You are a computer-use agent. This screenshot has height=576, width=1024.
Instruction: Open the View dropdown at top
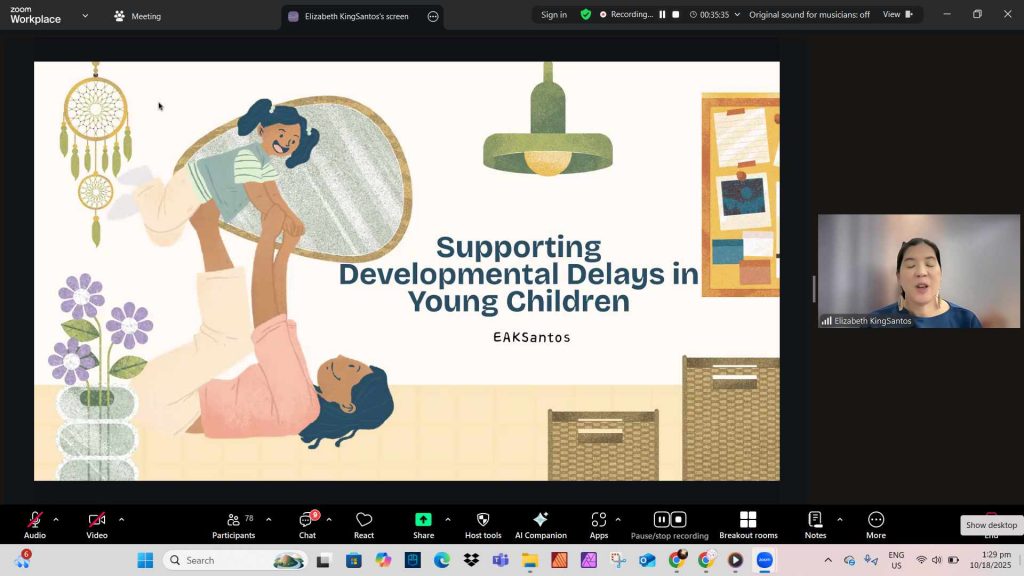(x=897, y=15)
